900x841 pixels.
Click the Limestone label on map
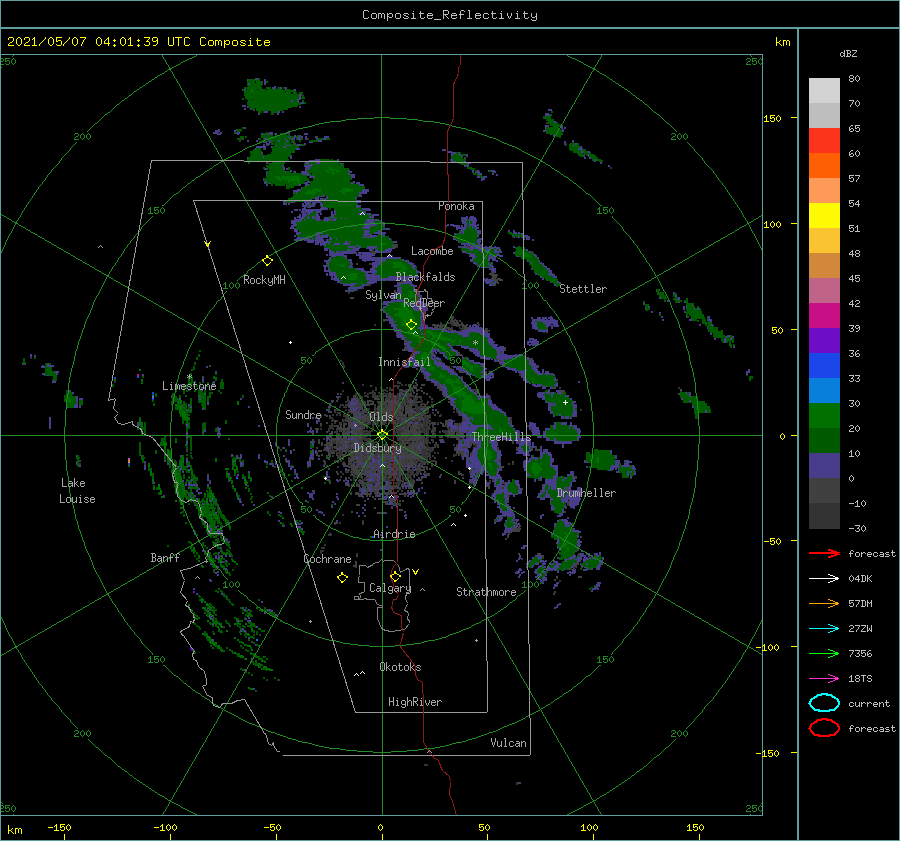(x=189, y=386)
